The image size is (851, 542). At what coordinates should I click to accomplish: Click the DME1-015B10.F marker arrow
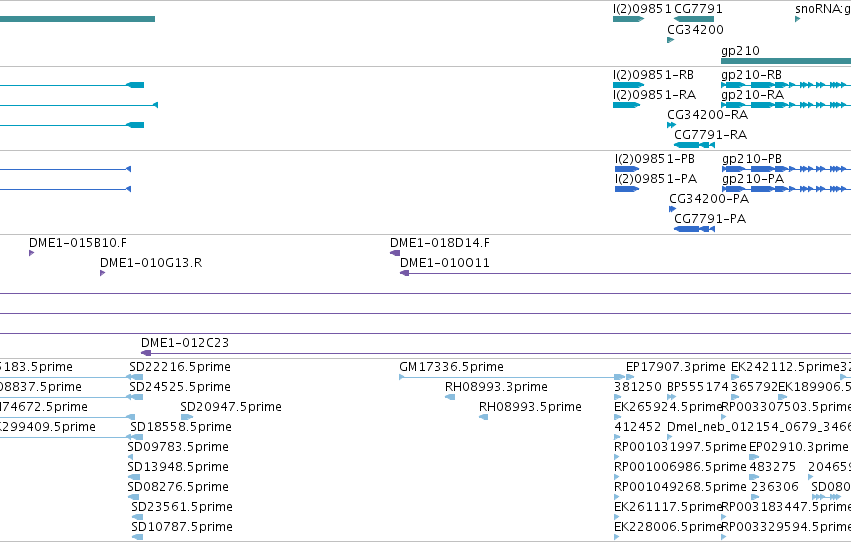tap(31, 253)
